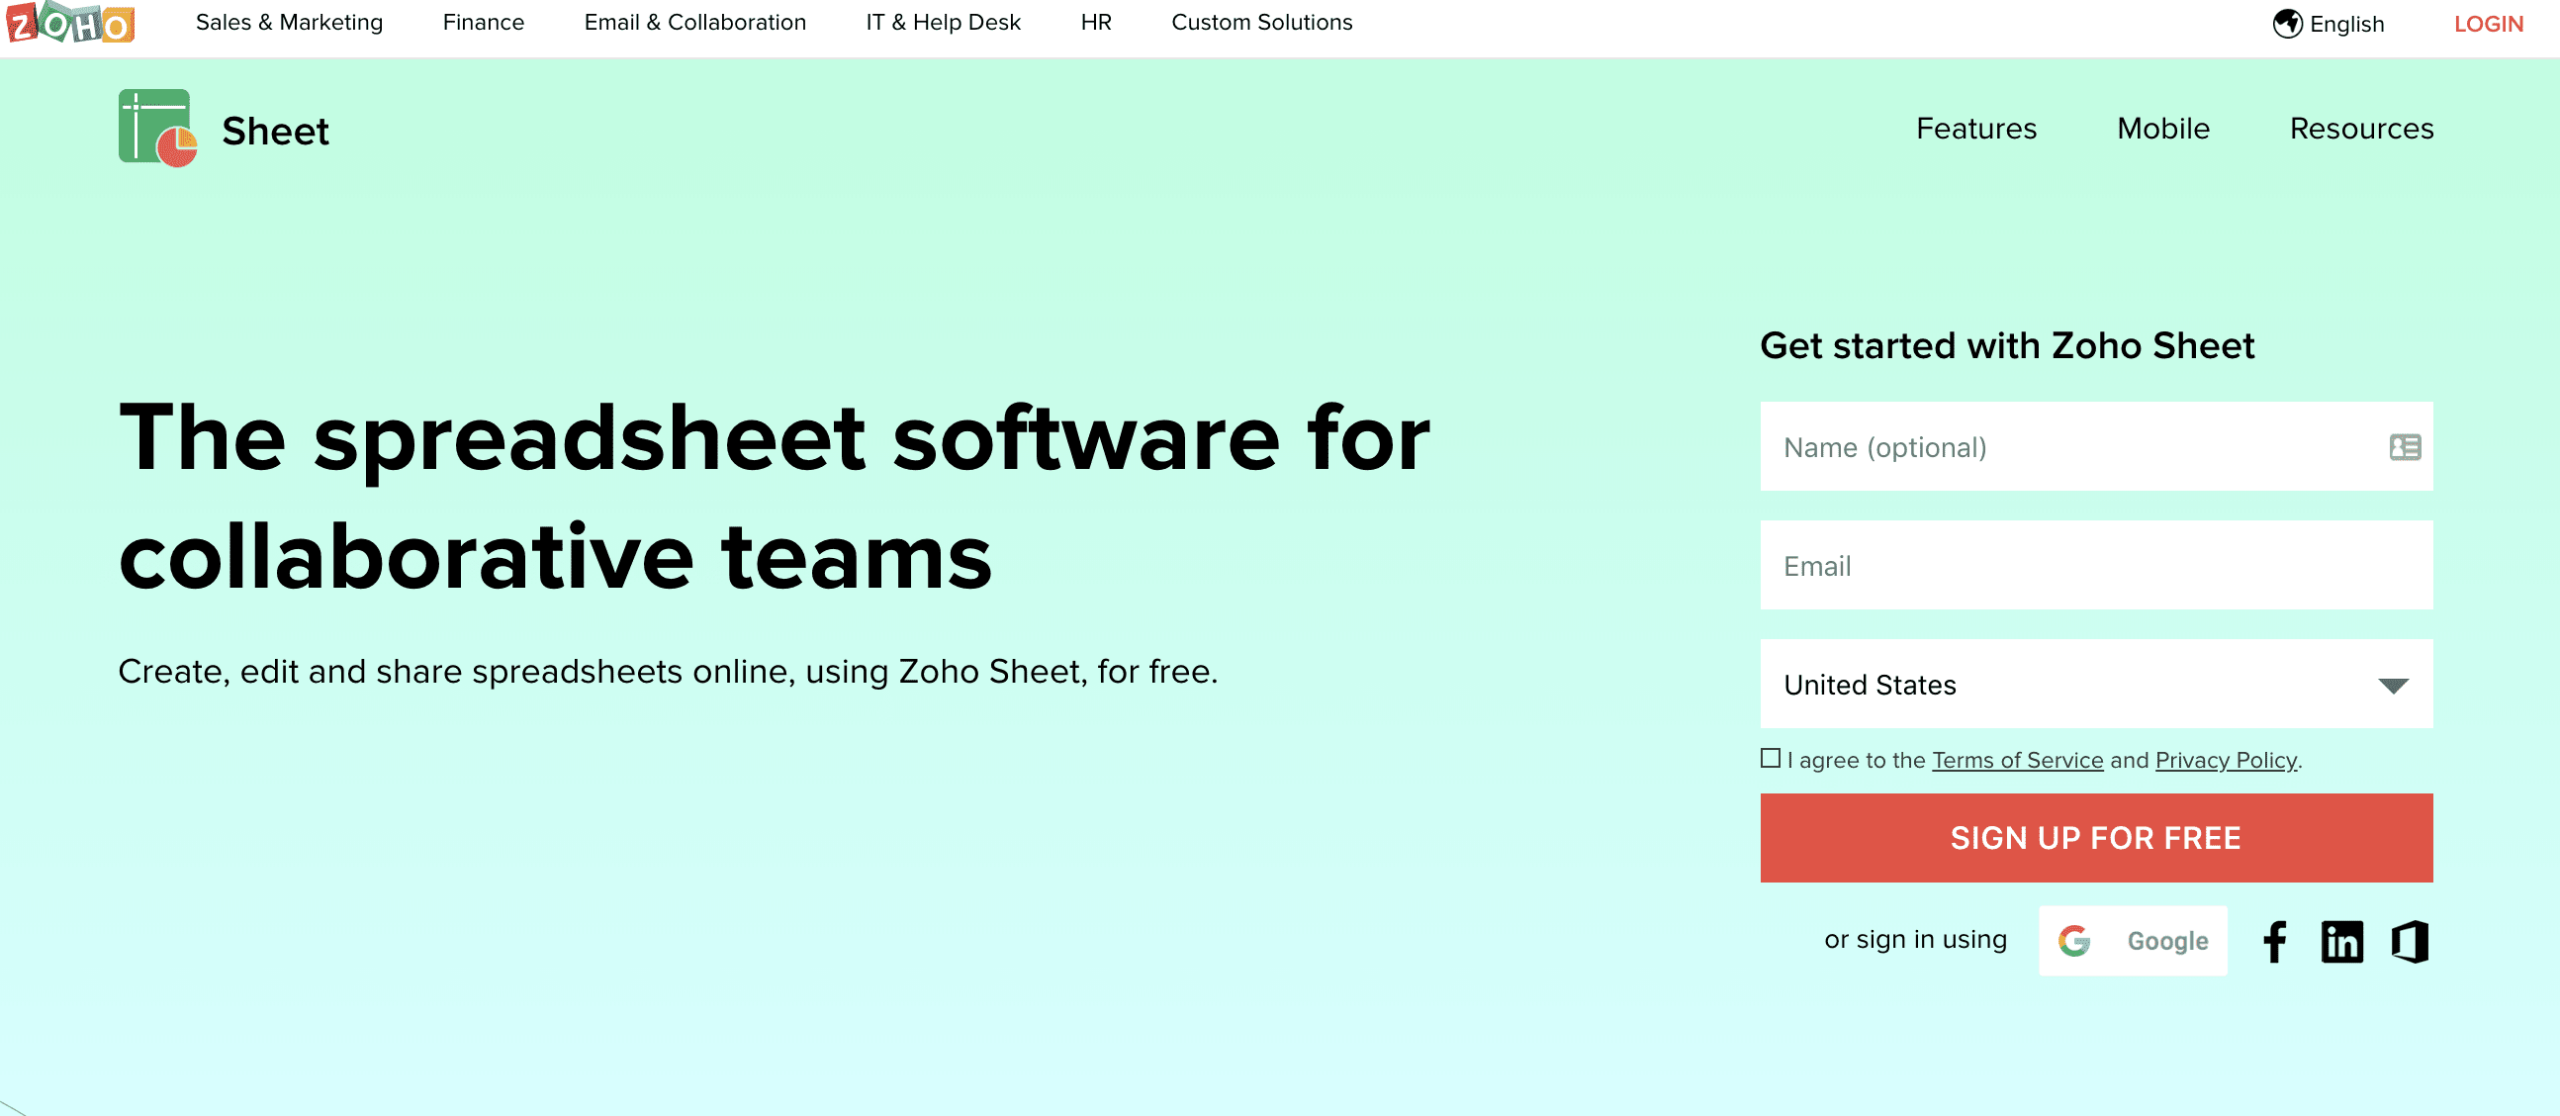
Task: Sign in with LinkedIn icon
Action: point(2342,941)
